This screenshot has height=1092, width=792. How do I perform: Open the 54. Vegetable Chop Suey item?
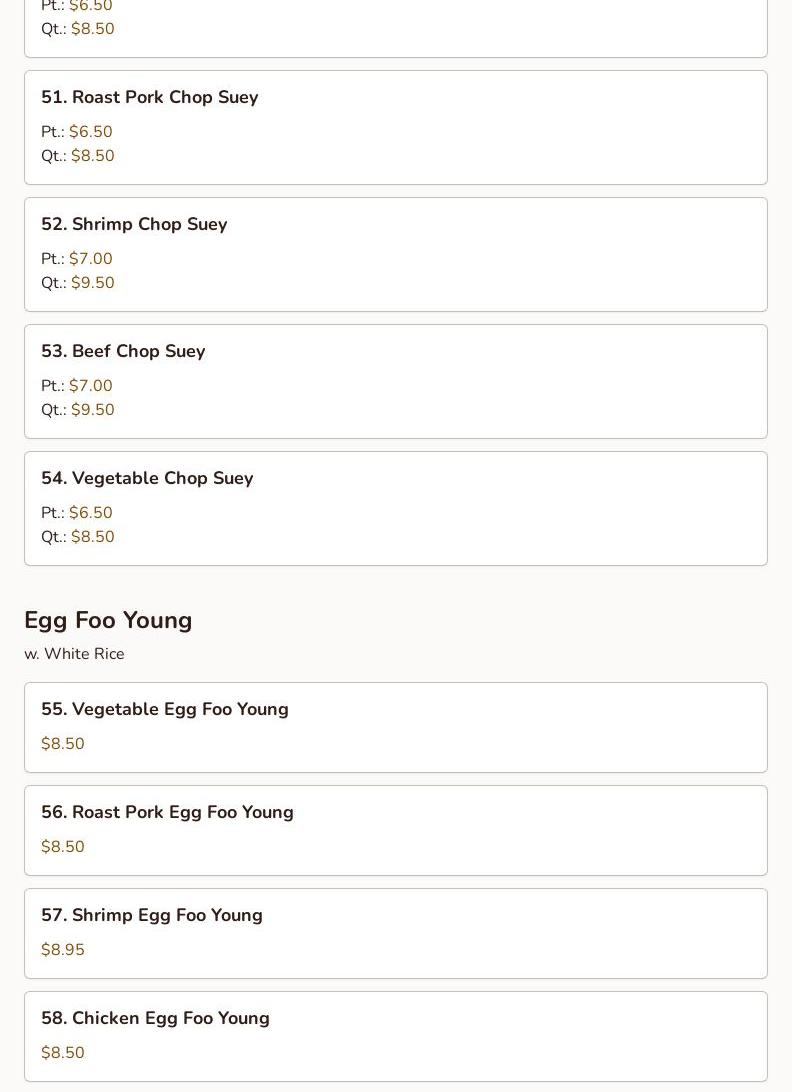point(147,479)
